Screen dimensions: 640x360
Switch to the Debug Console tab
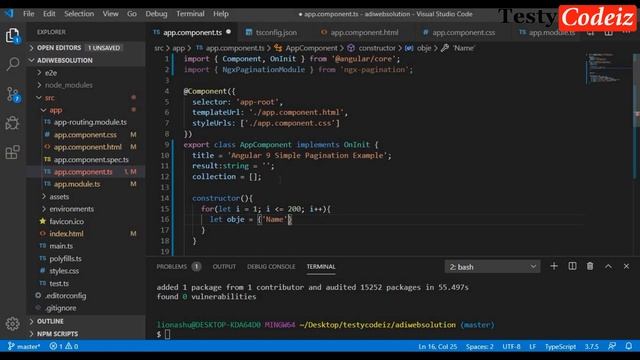coord(271,267)
